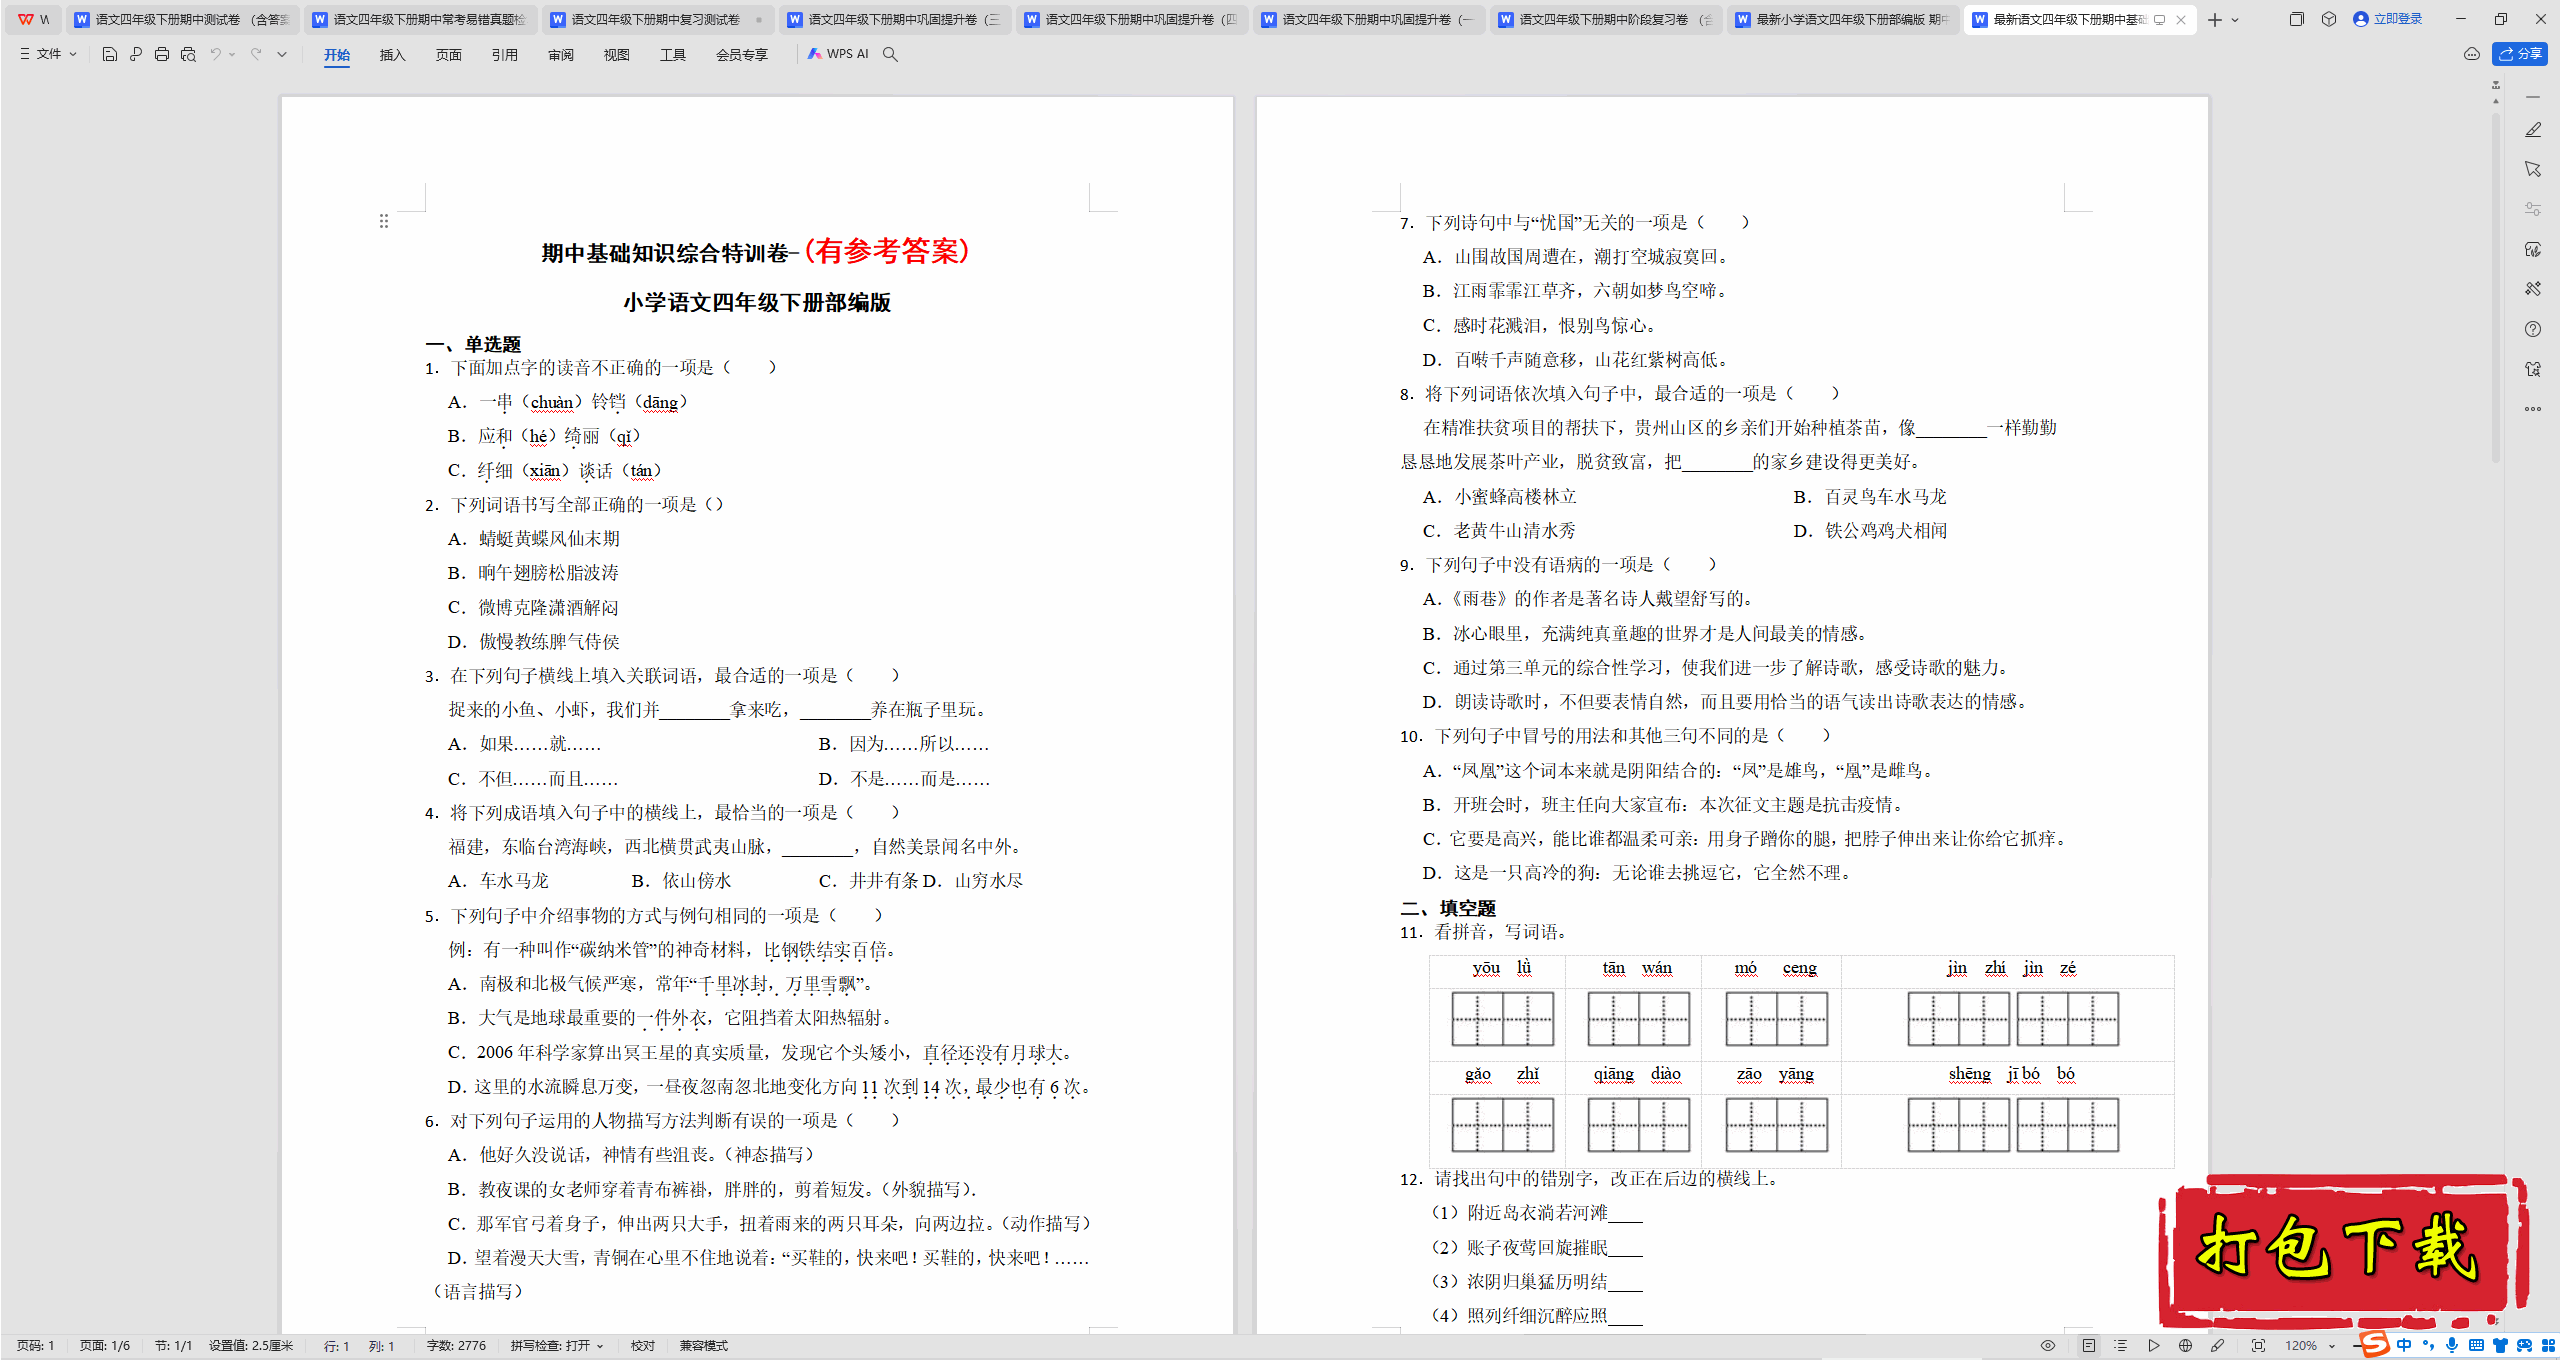Switch to outline view in the status bar
The image size is (2560, 1360).
coord(2121,1346)
